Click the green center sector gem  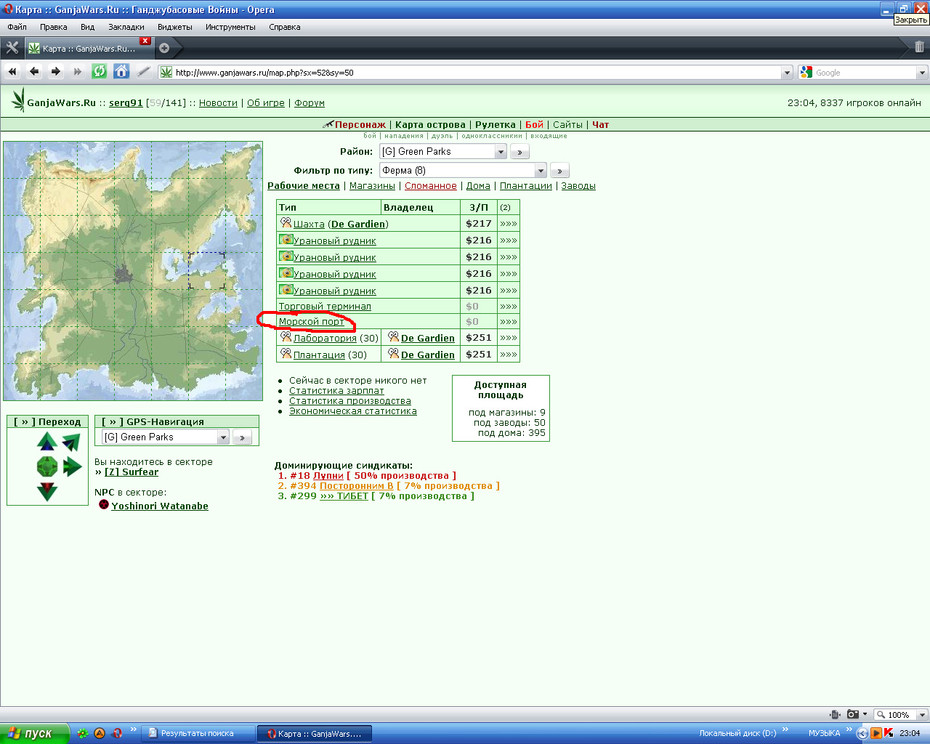(47, 466)
